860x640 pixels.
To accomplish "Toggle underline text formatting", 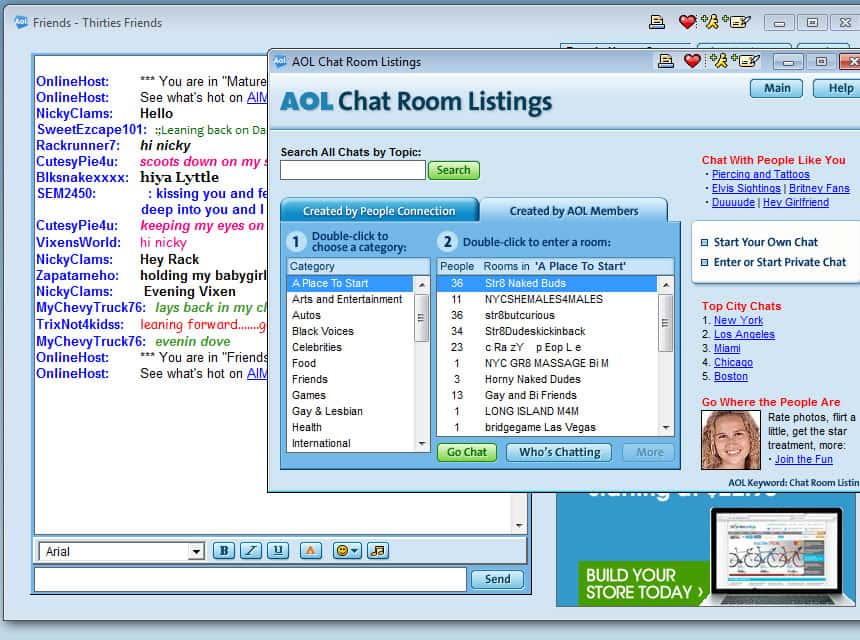I will tap(278, 550).
